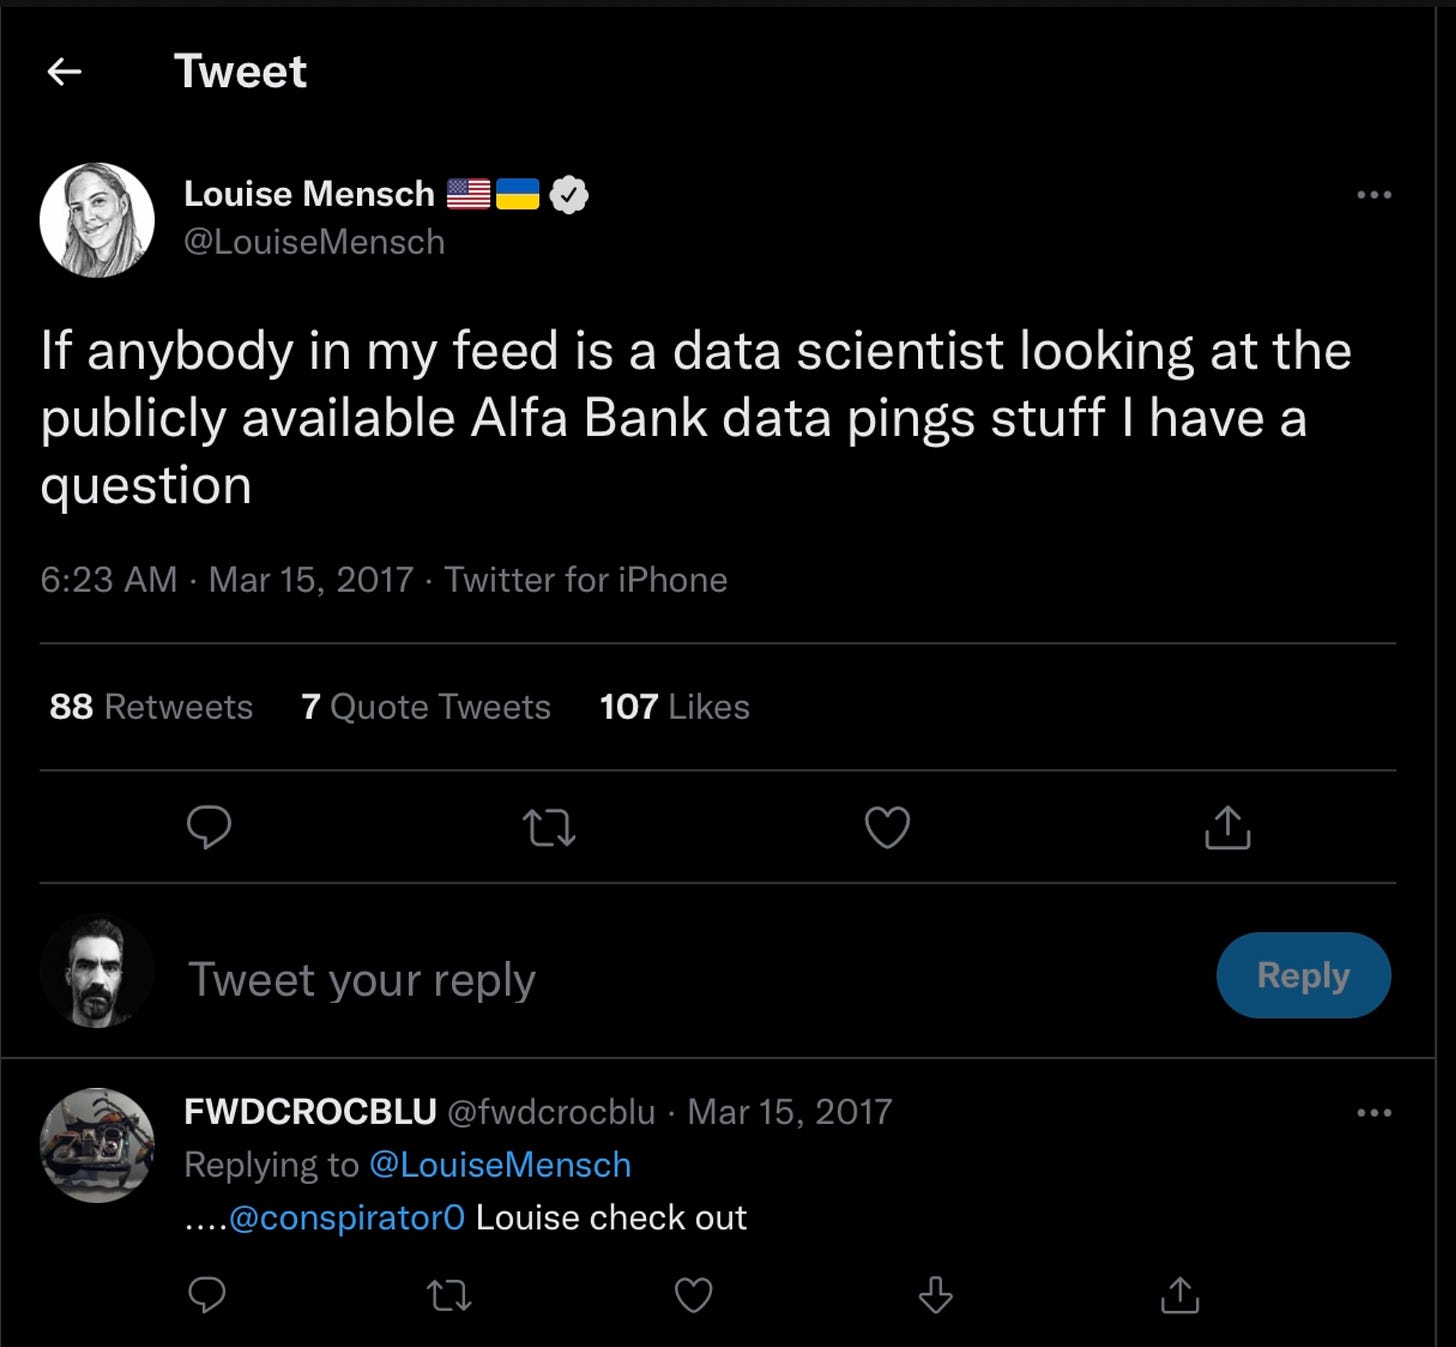Open more options on FWDCROCBLU's reply

1374,1112
